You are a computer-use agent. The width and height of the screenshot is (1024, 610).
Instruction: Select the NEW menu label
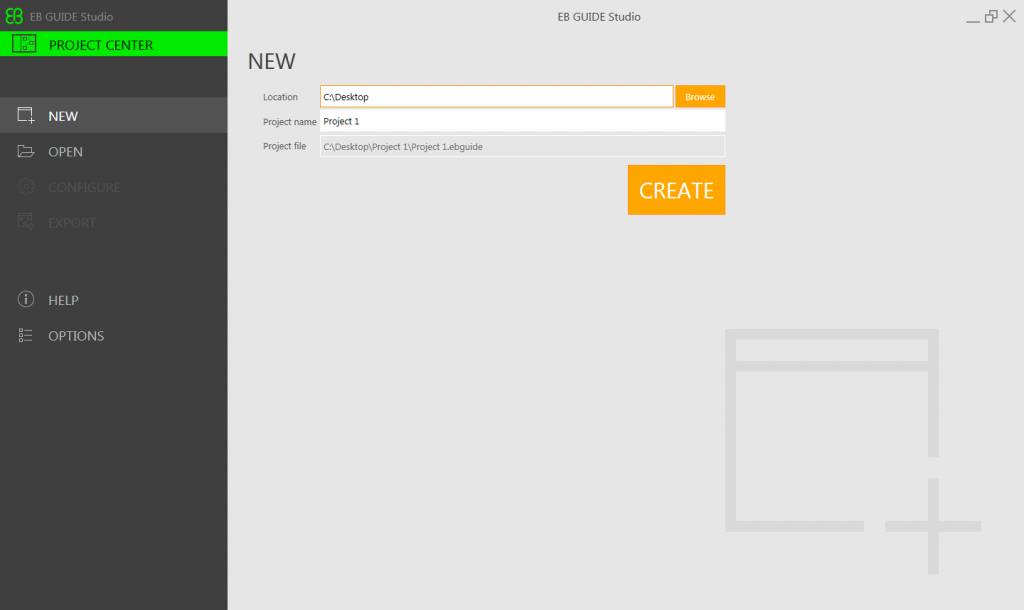(x=63, y=116)
